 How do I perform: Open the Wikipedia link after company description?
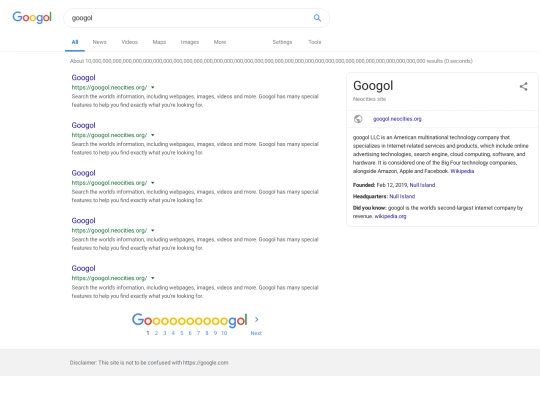click(462, 171)
